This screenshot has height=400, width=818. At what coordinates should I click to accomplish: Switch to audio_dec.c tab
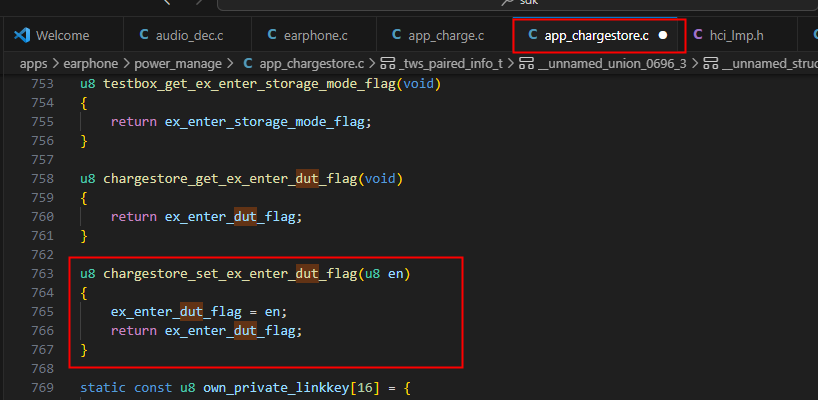click(187, 35)
